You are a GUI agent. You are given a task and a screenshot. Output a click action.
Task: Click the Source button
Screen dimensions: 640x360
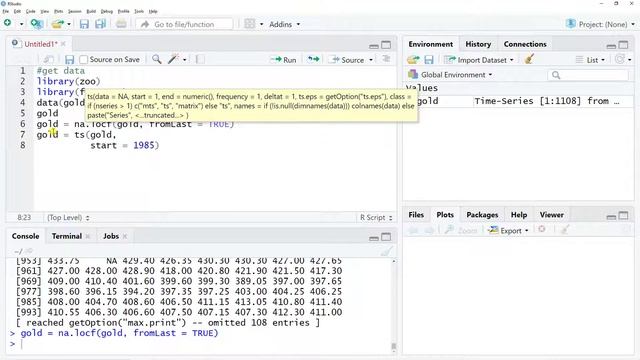(x=347, y=60)
